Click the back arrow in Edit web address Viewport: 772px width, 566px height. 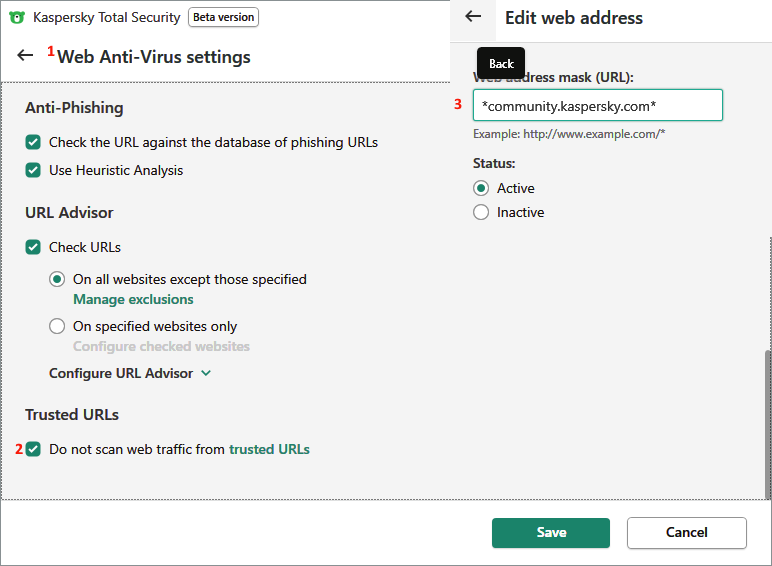(x=474, y=17)
